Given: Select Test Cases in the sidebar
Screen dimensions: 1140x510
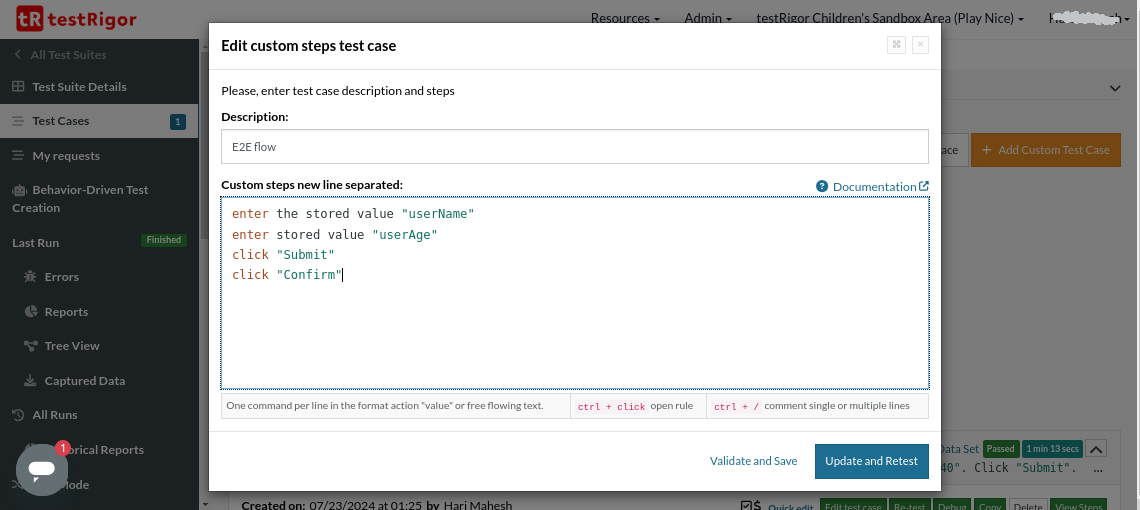Looking at the screenshot, I should pyautogui.click(x=60, y=121).
